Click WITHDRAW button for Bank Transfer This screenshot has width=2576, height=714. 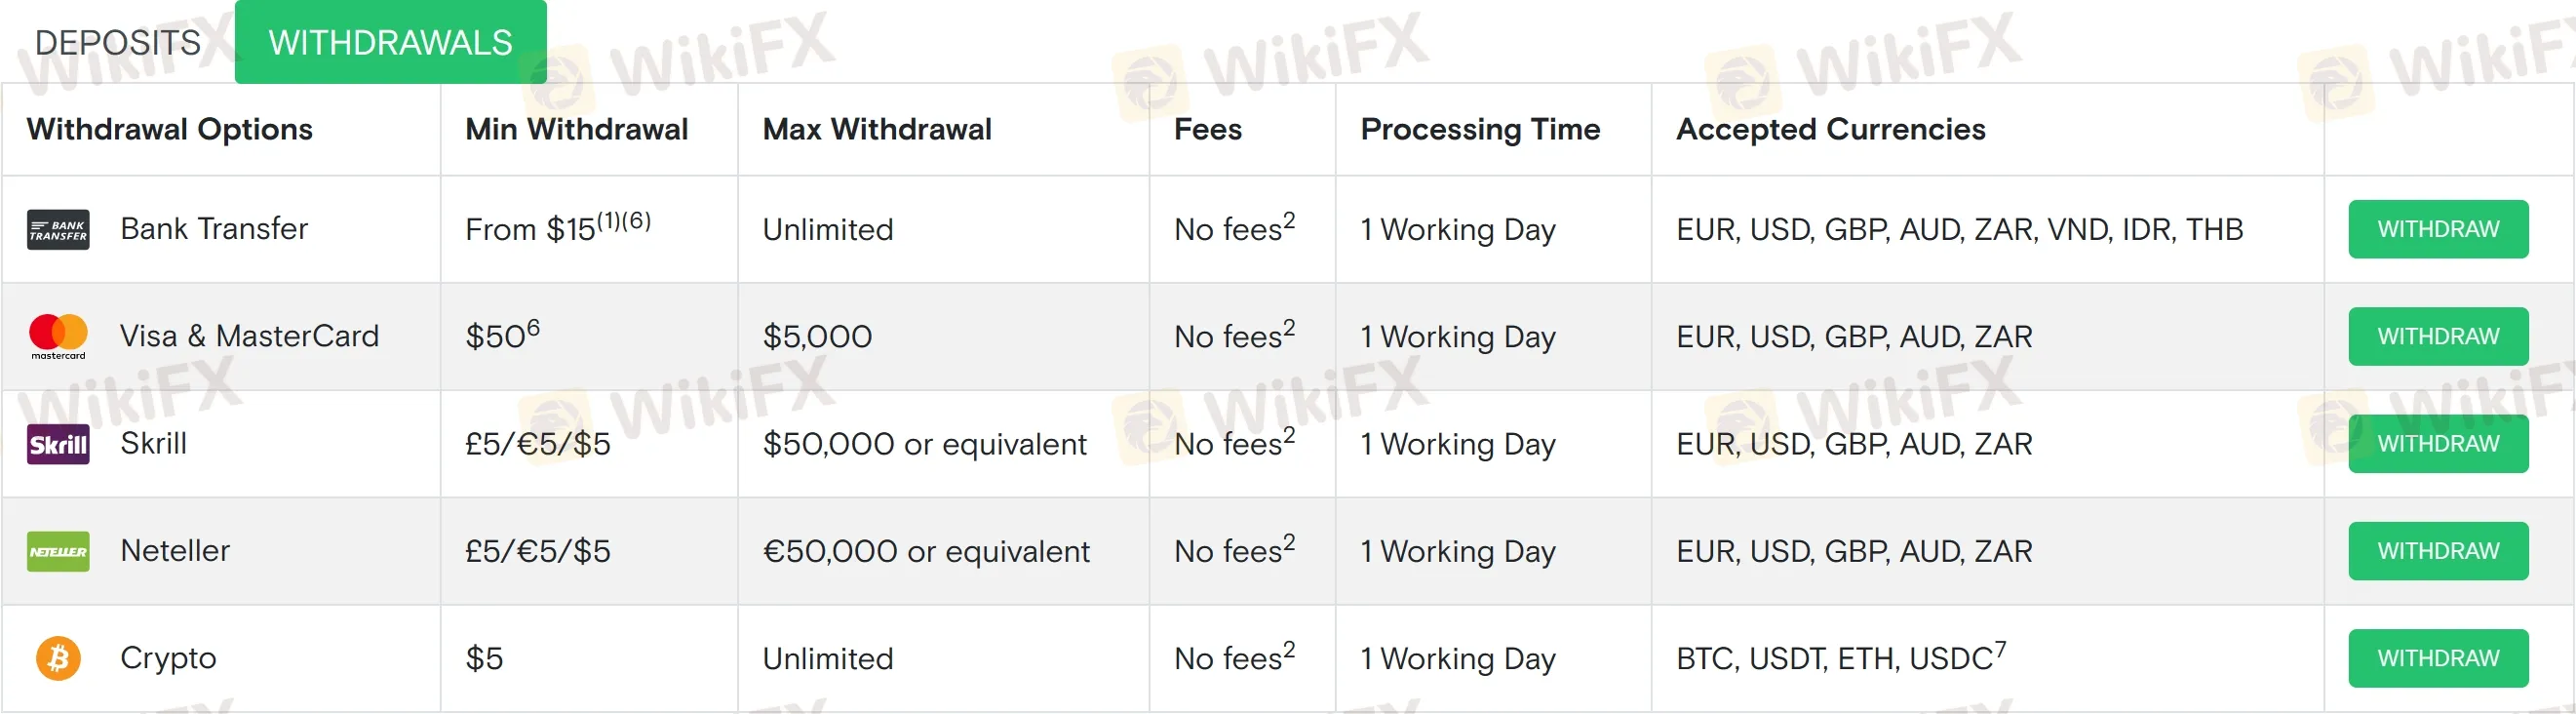(2438, 229)
